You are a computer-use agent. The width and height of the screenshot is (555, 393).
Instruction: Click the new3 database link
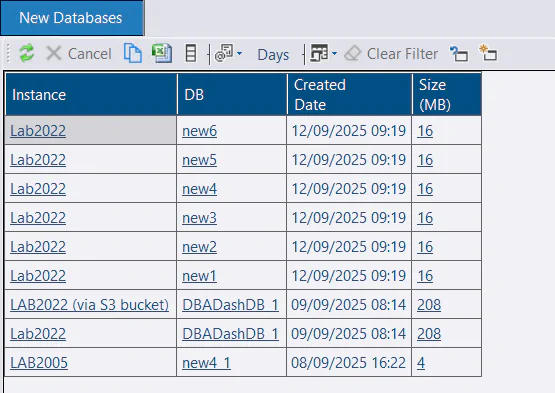point(199,218)
